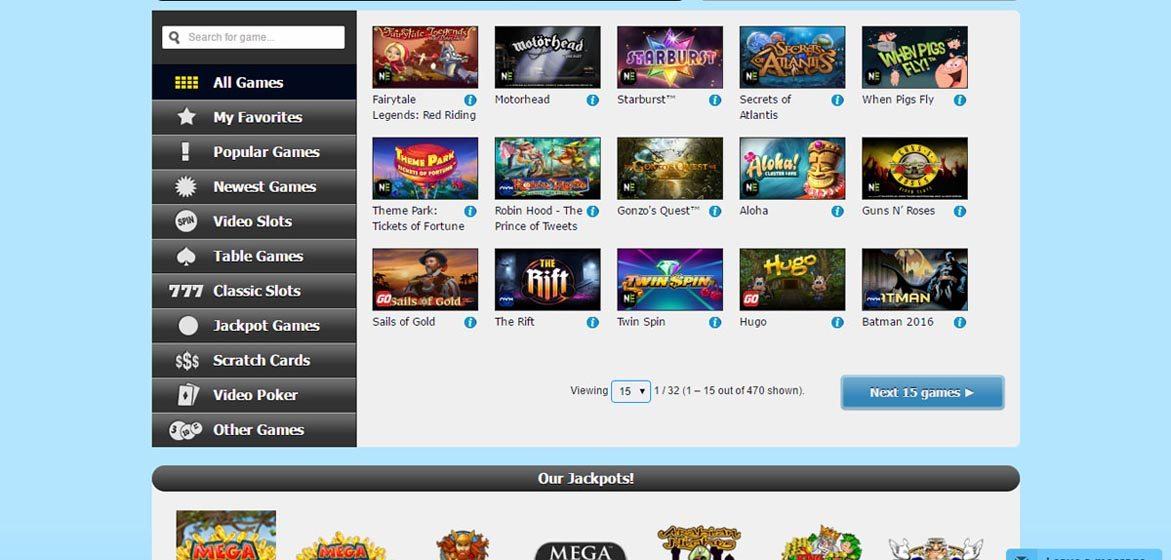This screenshot has width=1171, height=560.
Task: Launch the Secrets of Atlantis thumbnail
Action: point(792,57)
